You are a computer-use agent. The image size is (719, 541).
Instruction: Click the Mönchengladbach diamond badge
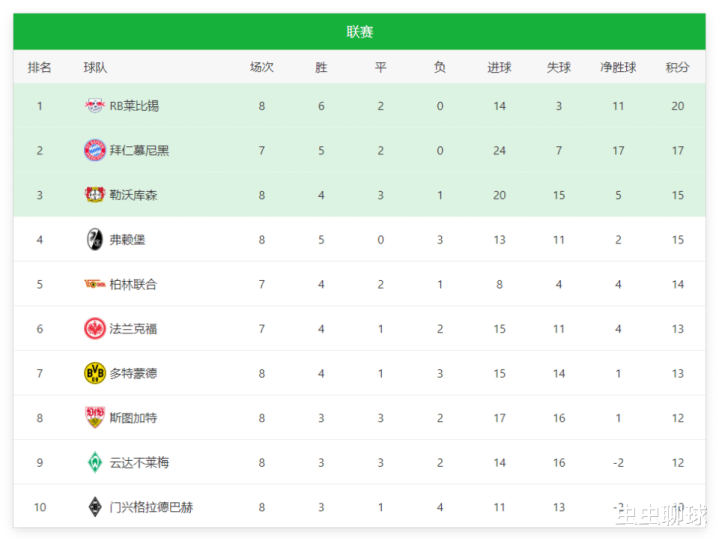[95, 507]
